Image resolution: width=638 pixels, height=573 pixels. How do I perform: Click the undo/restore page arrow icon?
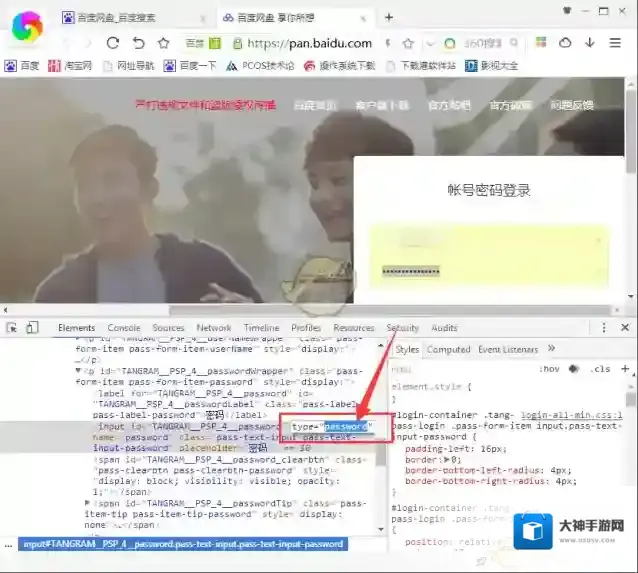(138, 43)
